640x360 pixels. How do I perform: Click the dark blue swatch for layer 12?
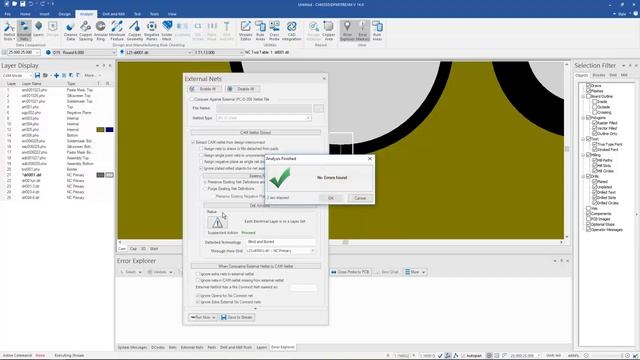coord(109,130)
